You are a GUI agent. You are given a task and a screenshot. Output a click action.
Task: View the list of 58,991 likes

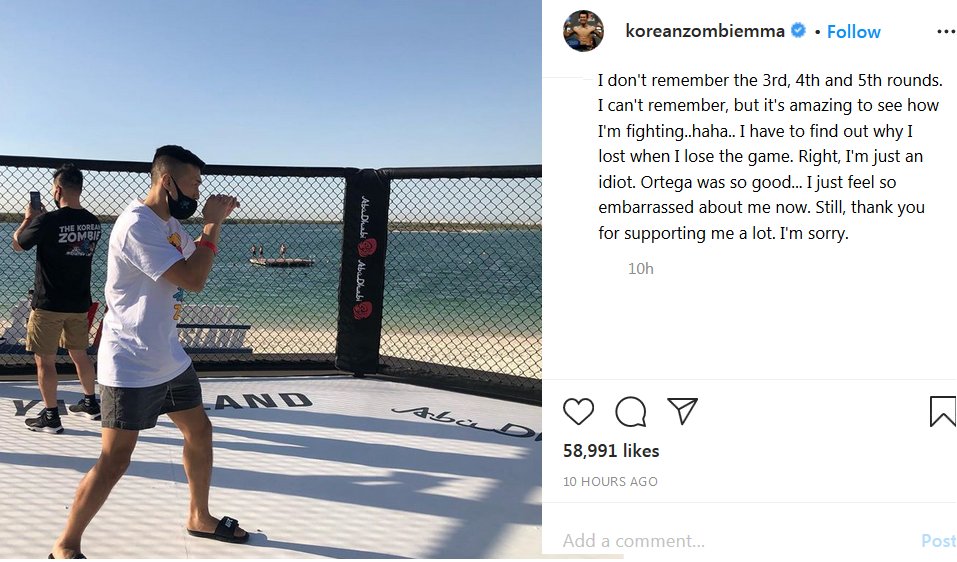coord(611,450)
